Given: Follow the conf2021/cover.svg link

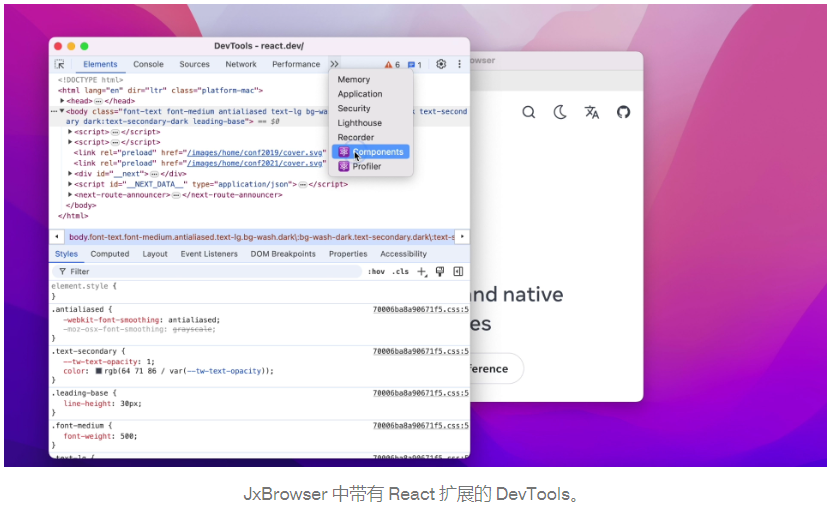Looking at the screenshot, I should point(255,163).
